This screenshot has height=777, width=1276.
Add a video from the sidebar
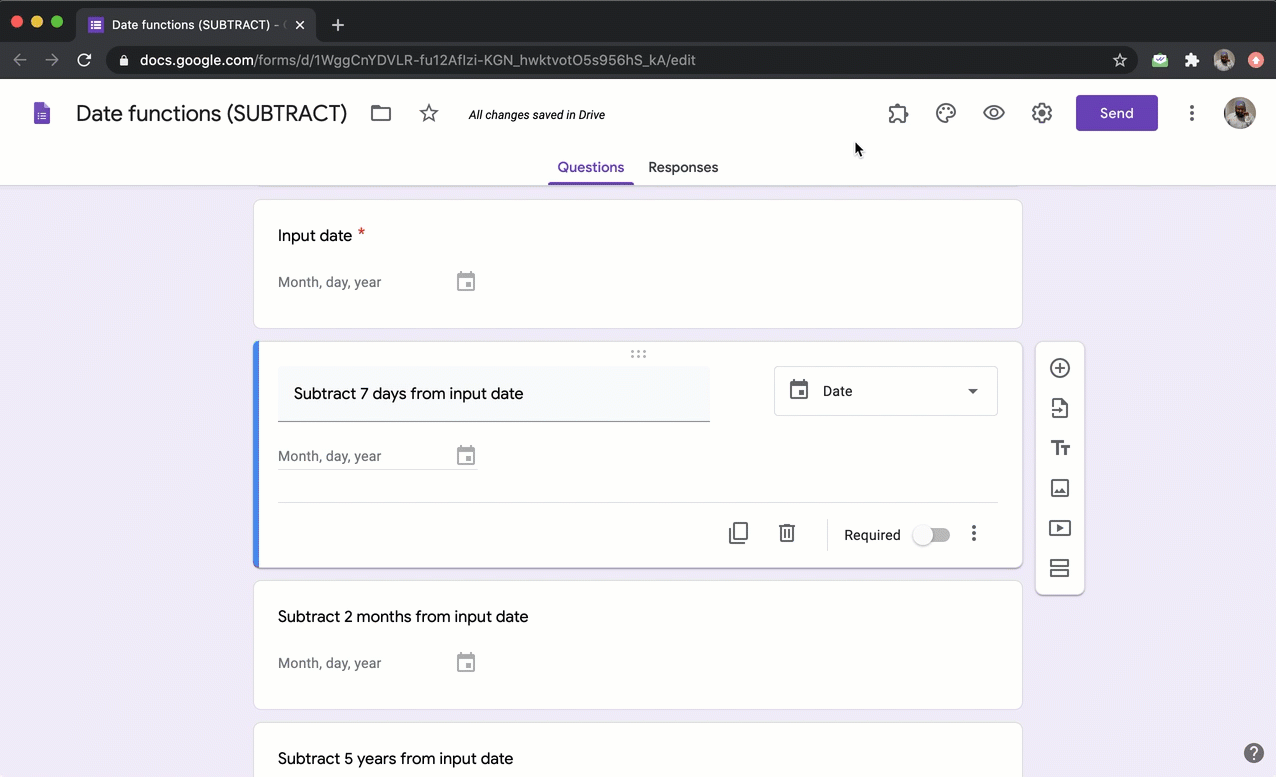(1060, 528)
